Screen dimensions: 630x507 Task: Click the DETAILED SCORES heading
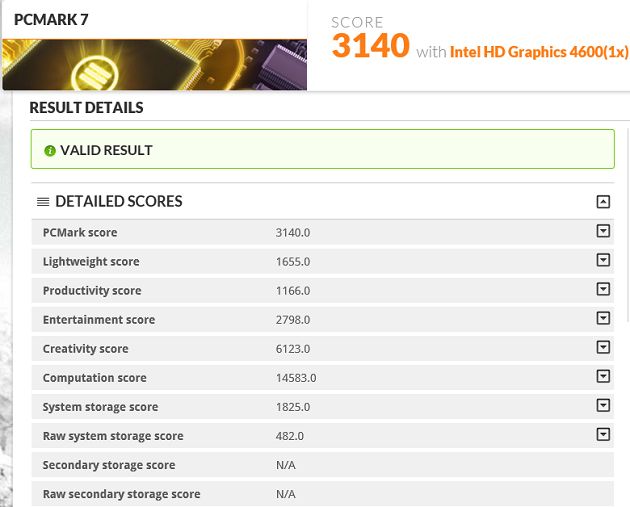pos(119,201)
